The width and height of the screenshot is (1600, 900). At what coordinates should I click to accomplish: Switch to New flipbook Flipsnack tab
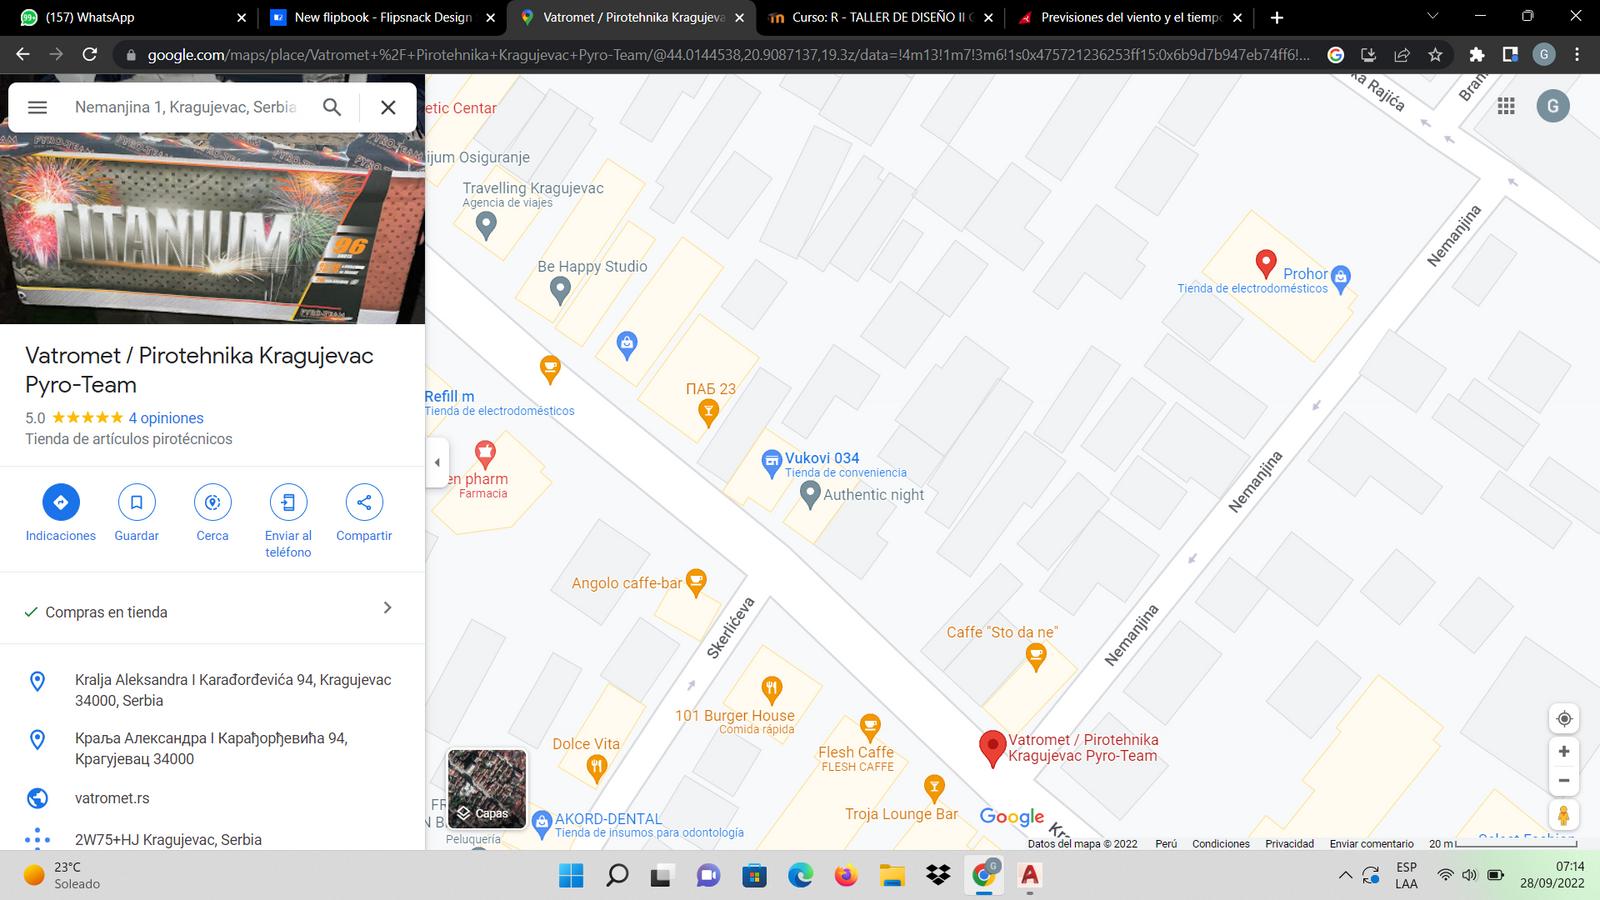point(380,17)
